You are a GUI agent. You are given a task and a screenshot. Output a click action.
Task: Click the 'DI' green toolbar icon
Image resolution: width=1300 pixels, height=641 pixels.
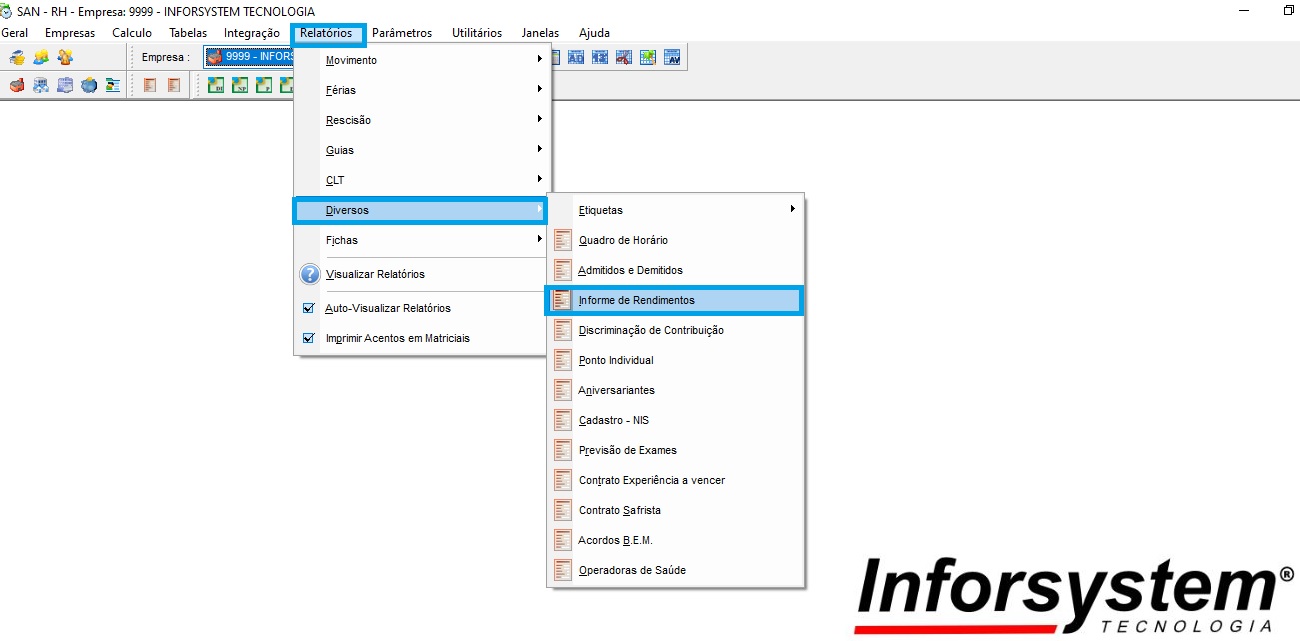[216, 85]
